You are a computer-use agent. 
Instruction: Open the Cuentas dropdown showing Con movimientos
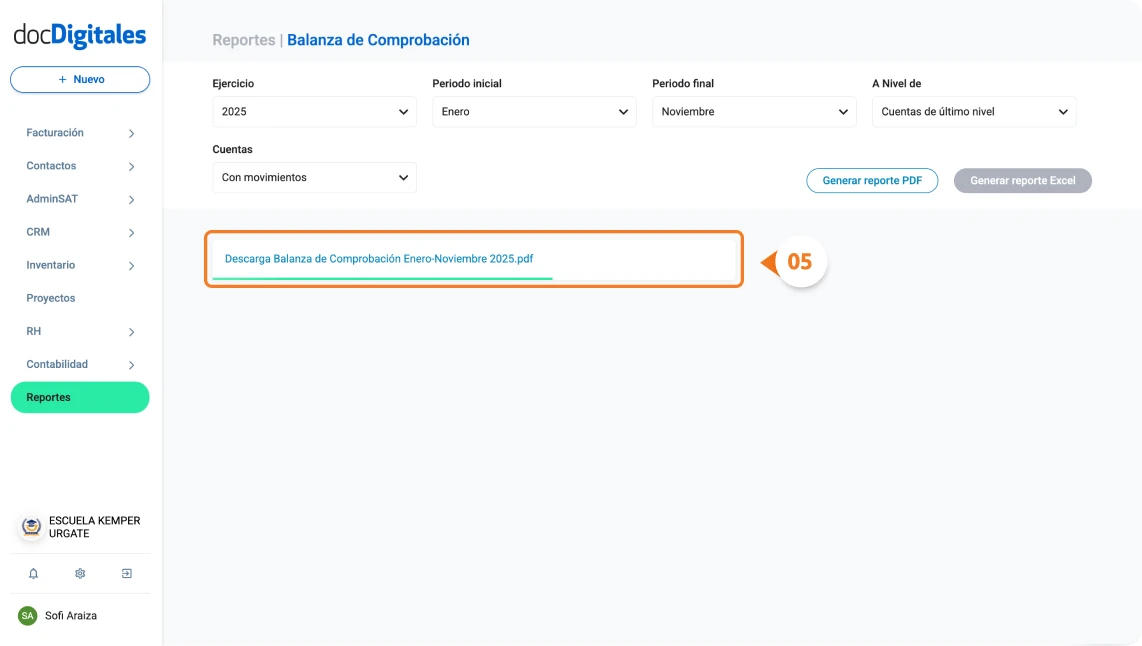point(314,177)
